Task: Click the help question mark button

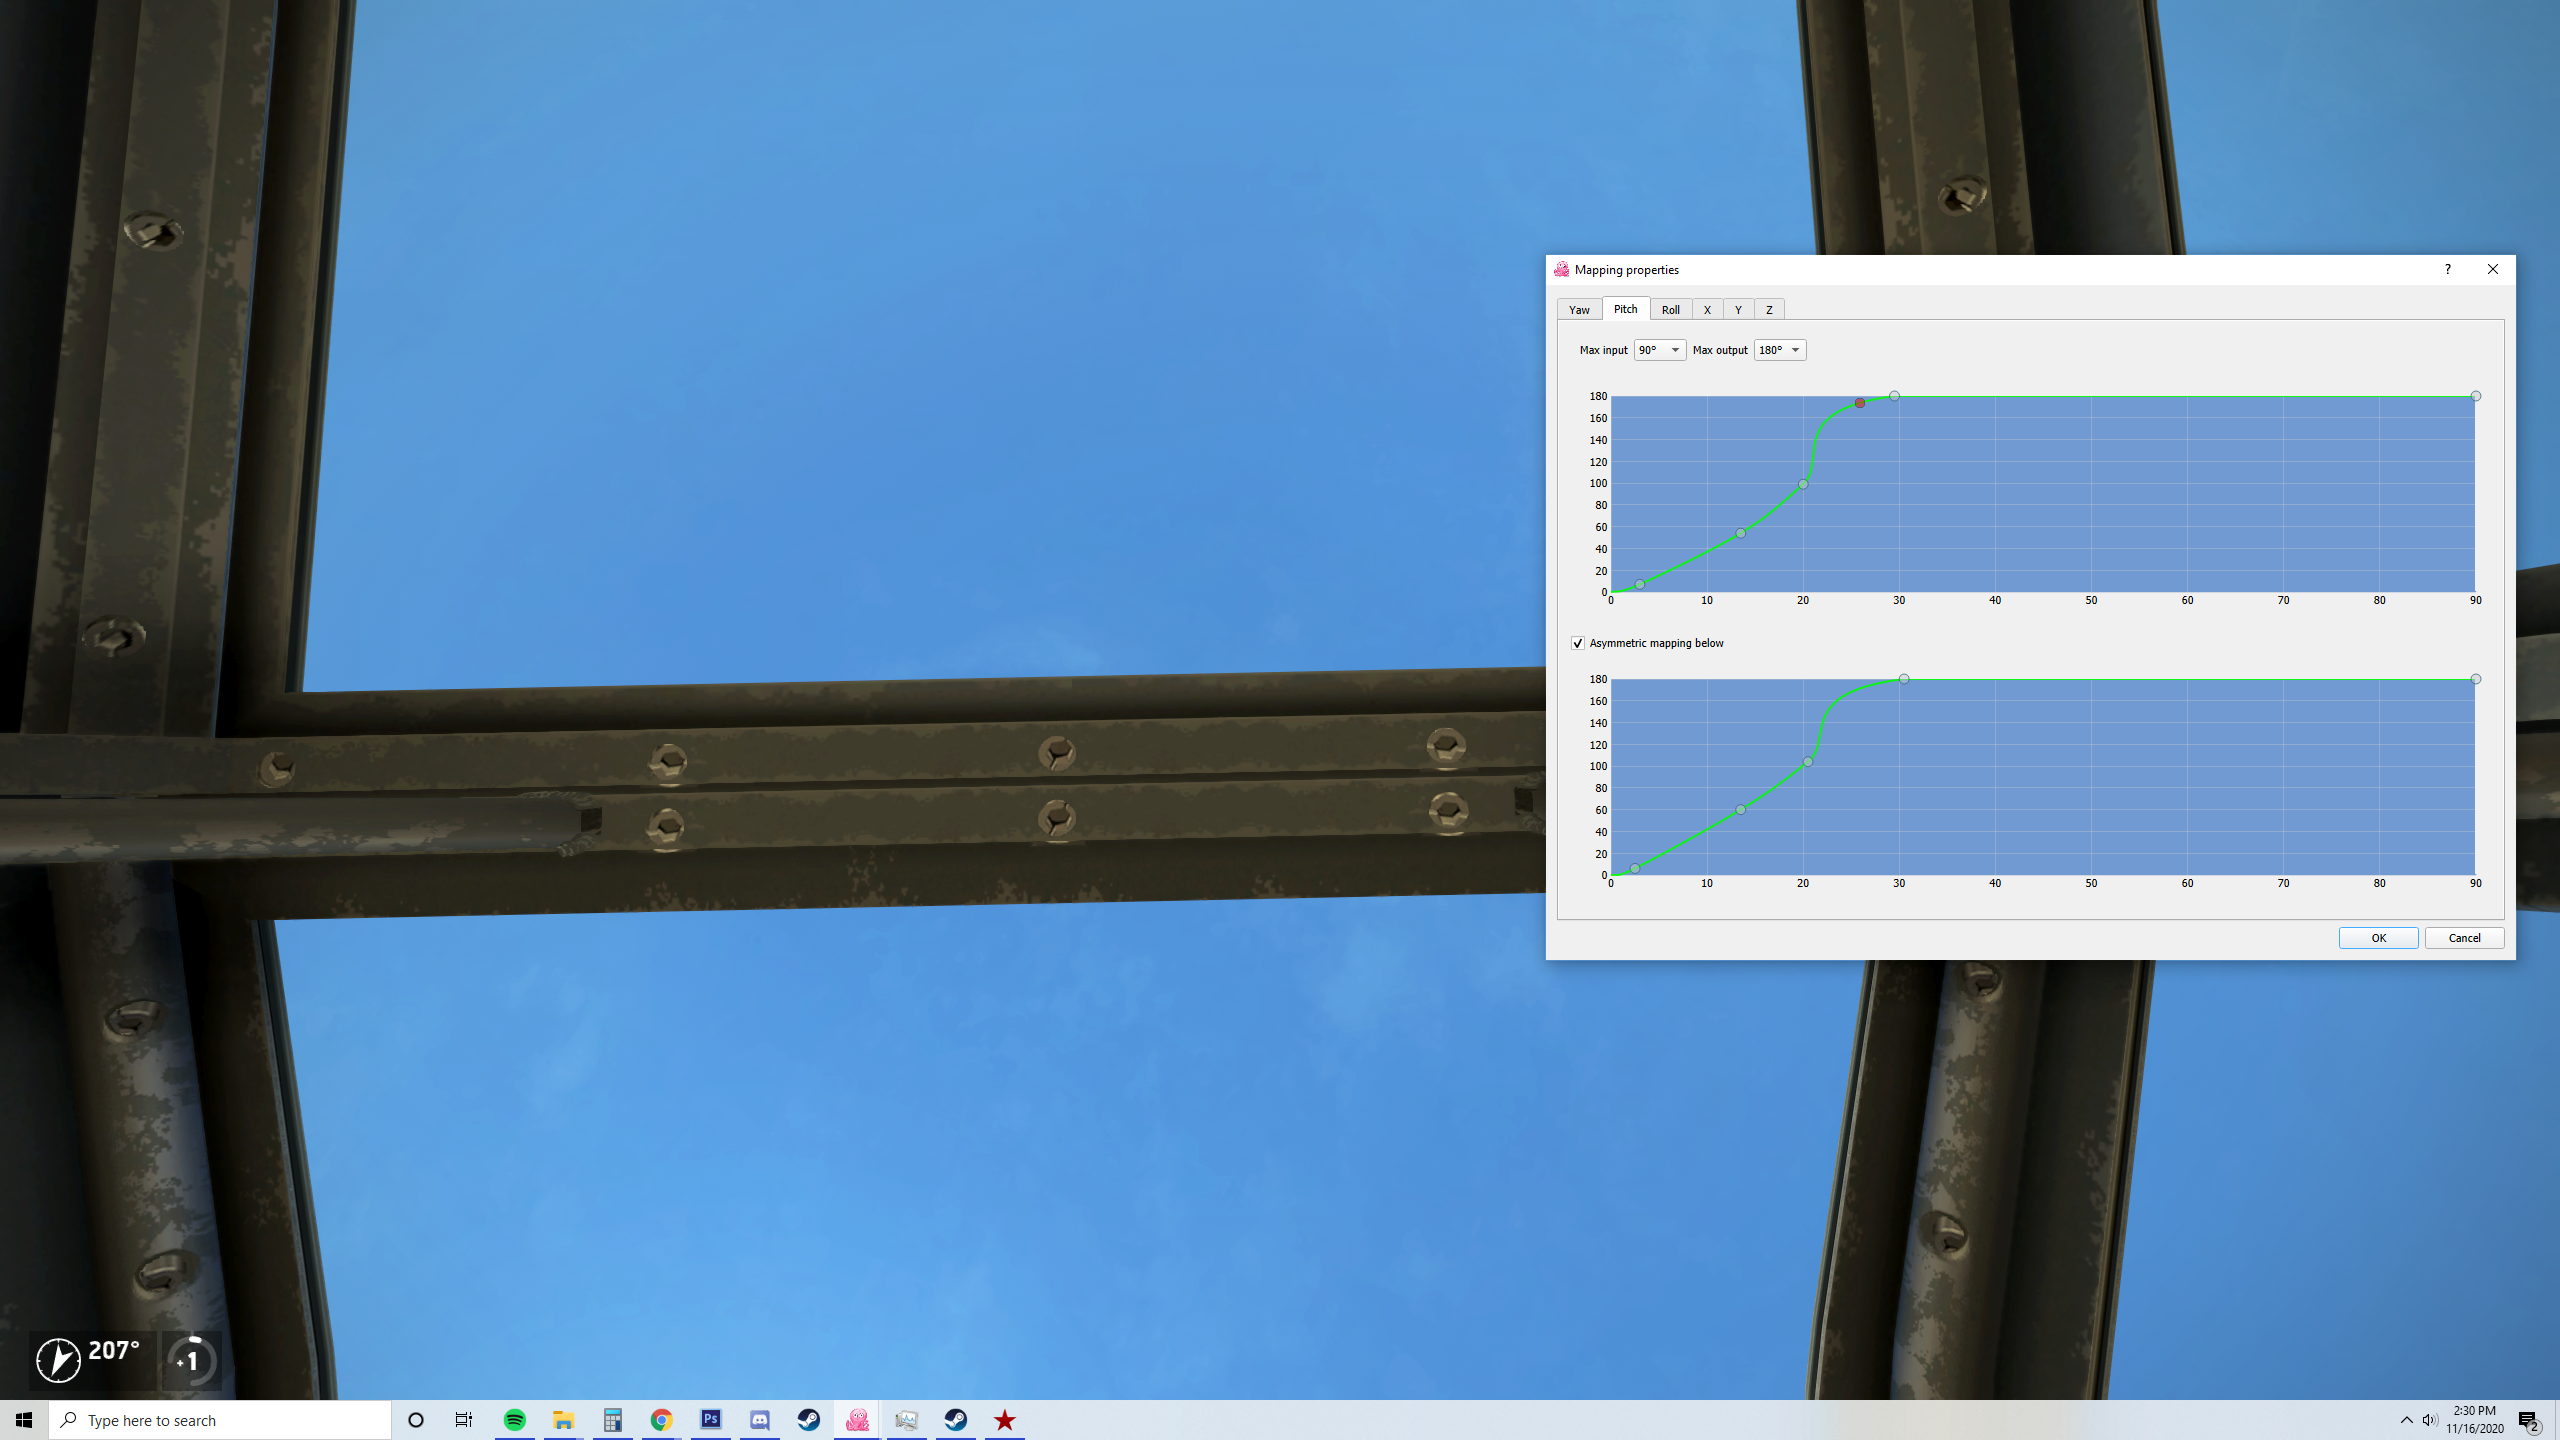Action: click(x=2447, y=270)
